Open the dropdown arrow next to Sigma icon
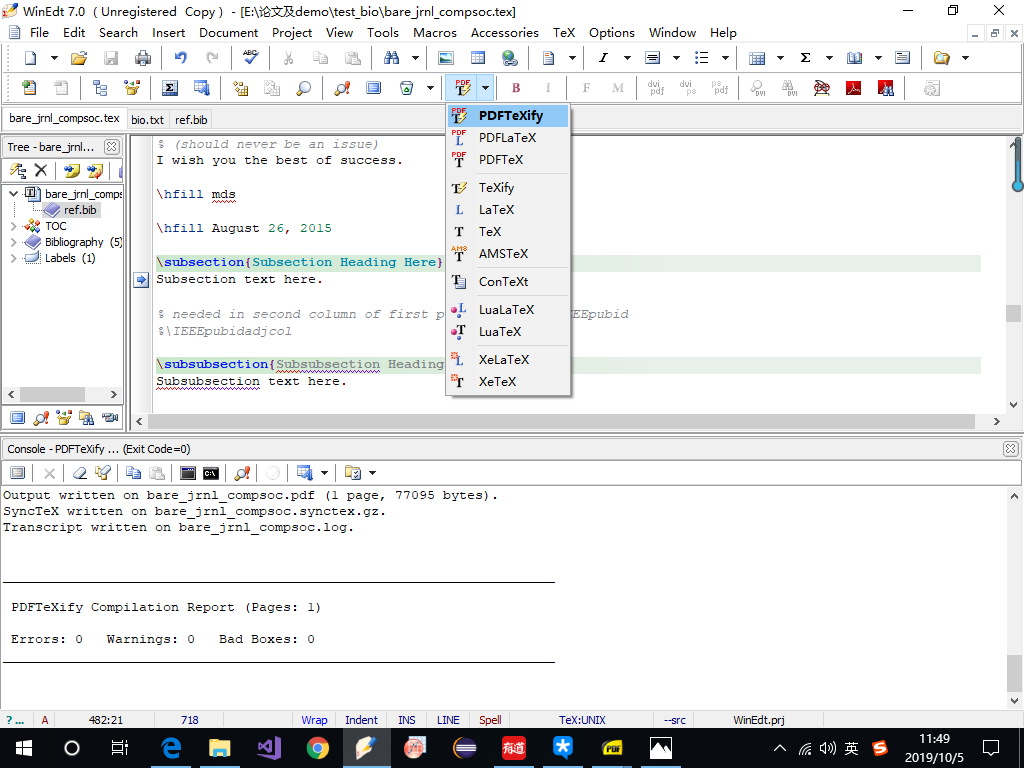The width and height of the screenshot is (1024, 768). [829, 58]
